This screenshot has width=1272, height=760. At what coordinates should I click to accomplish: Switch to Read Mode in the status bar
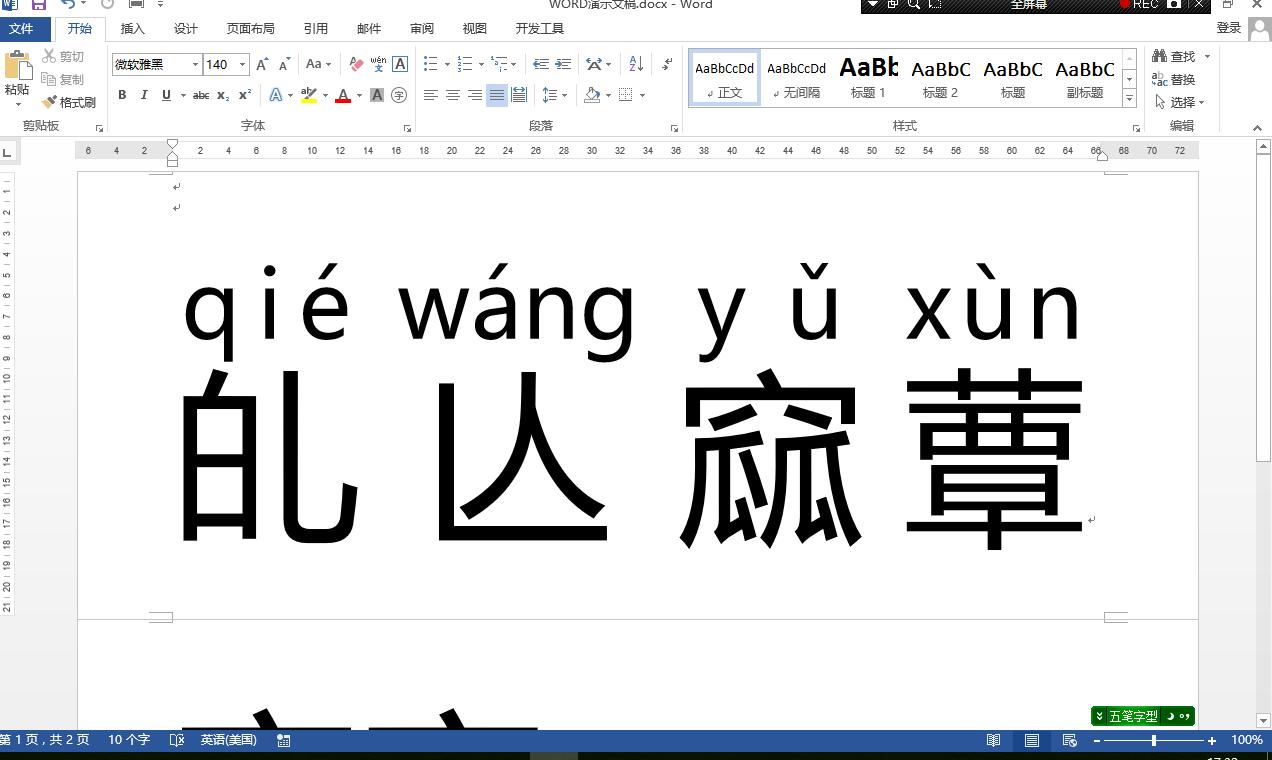(x=993, y=740)
